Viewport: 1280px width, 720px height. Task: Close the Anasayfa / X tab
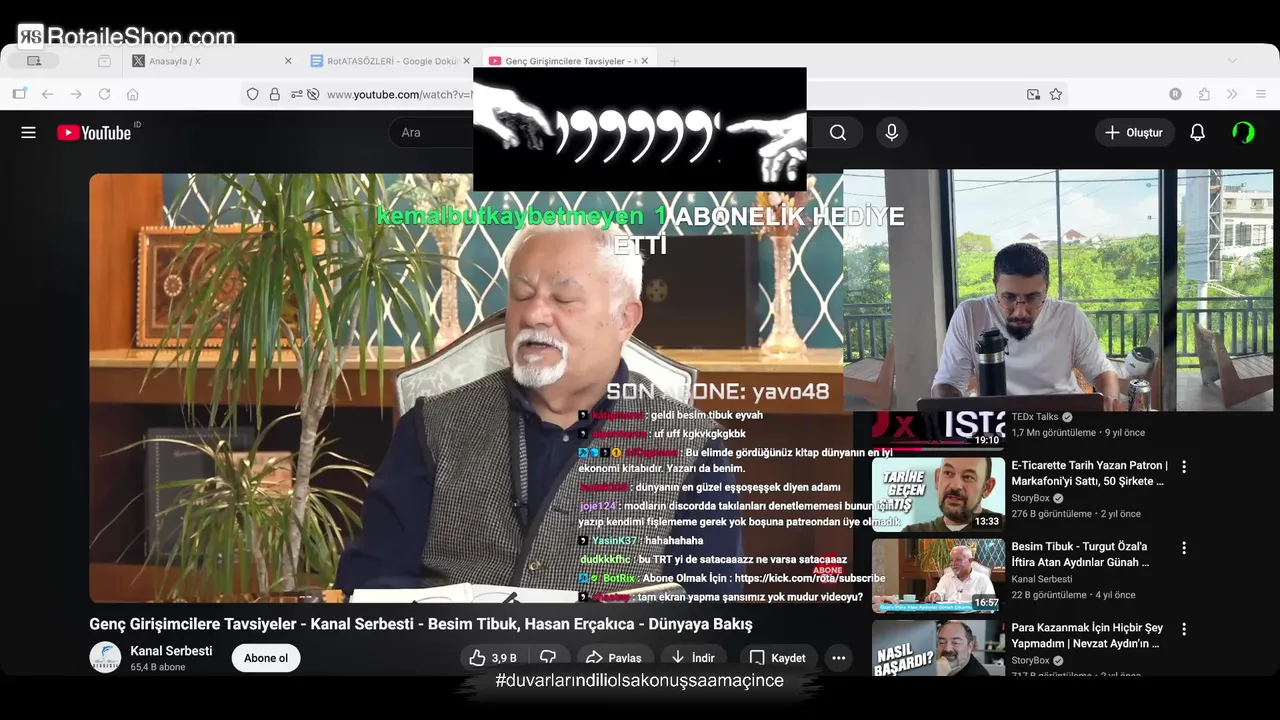(288, 61)
